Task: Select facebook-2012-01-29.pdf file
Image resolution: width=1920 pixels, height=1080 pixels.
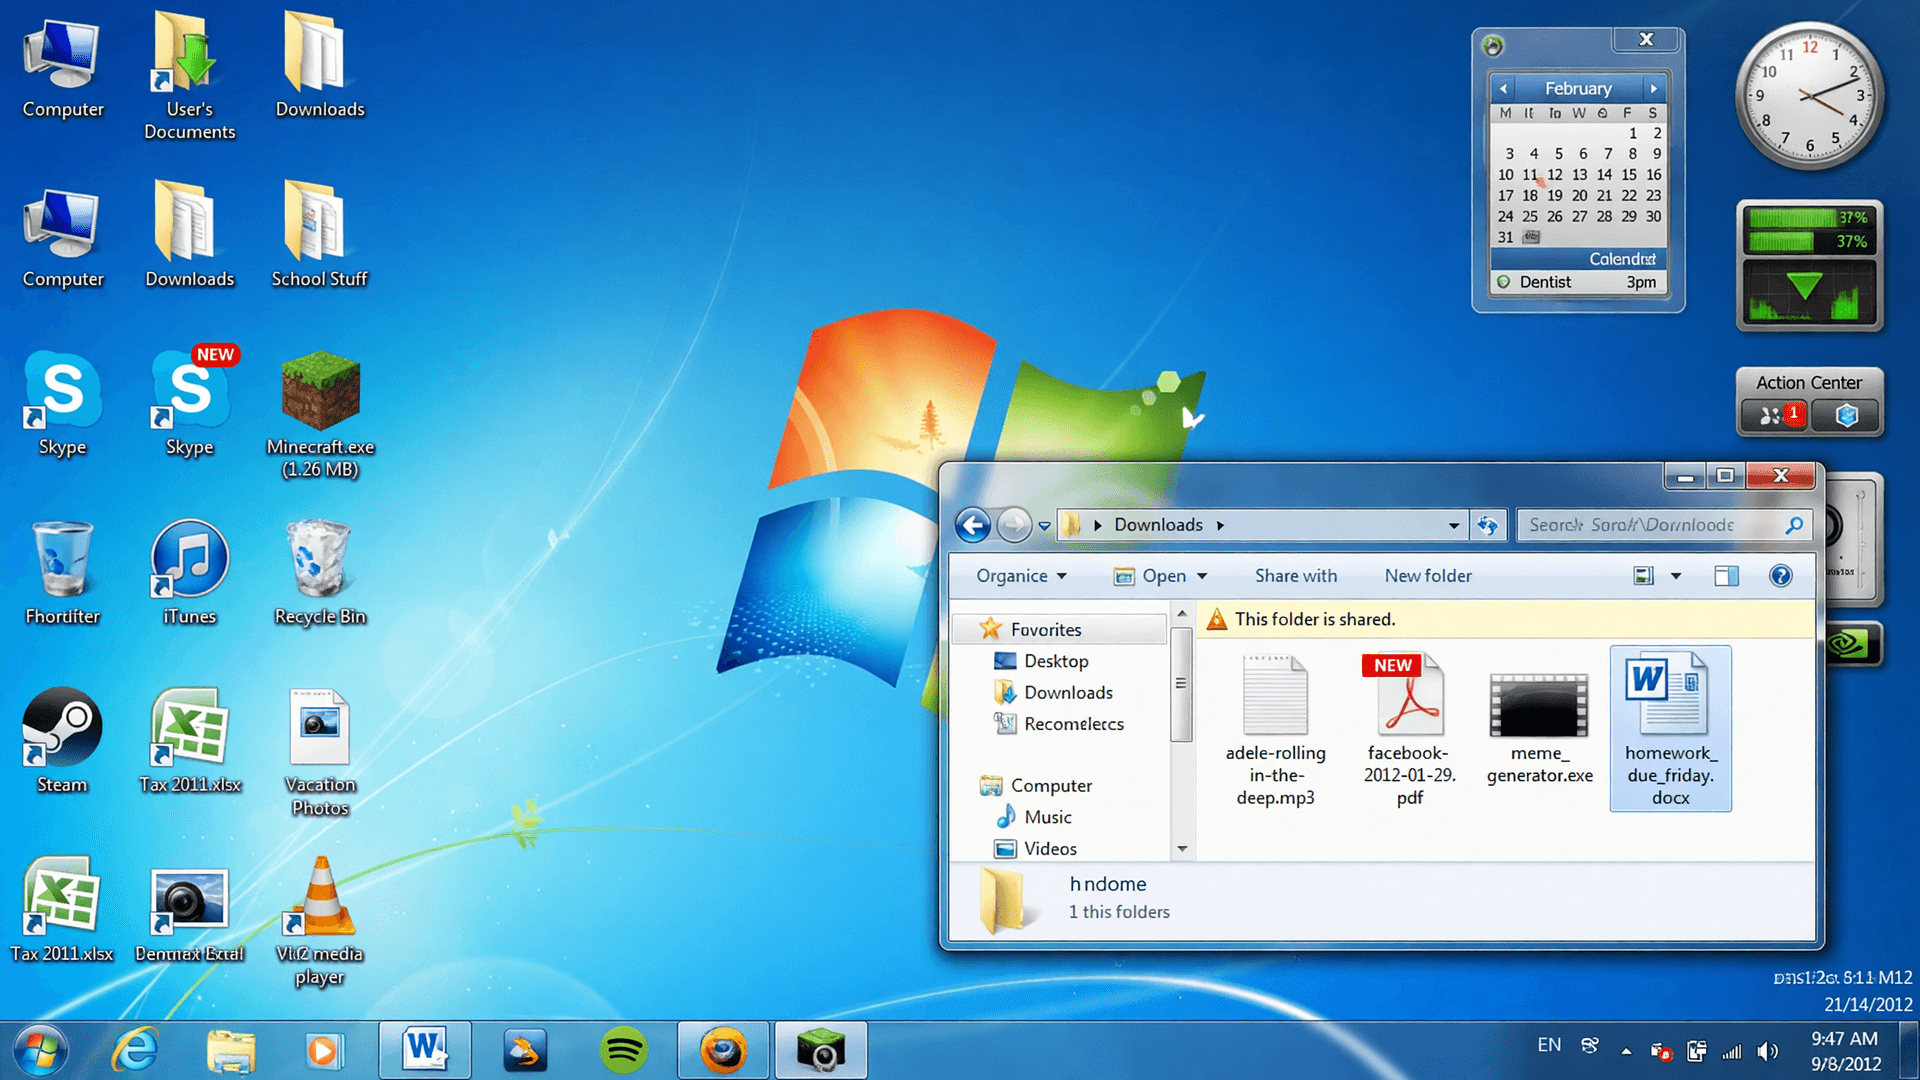Action: point(1409,730)
